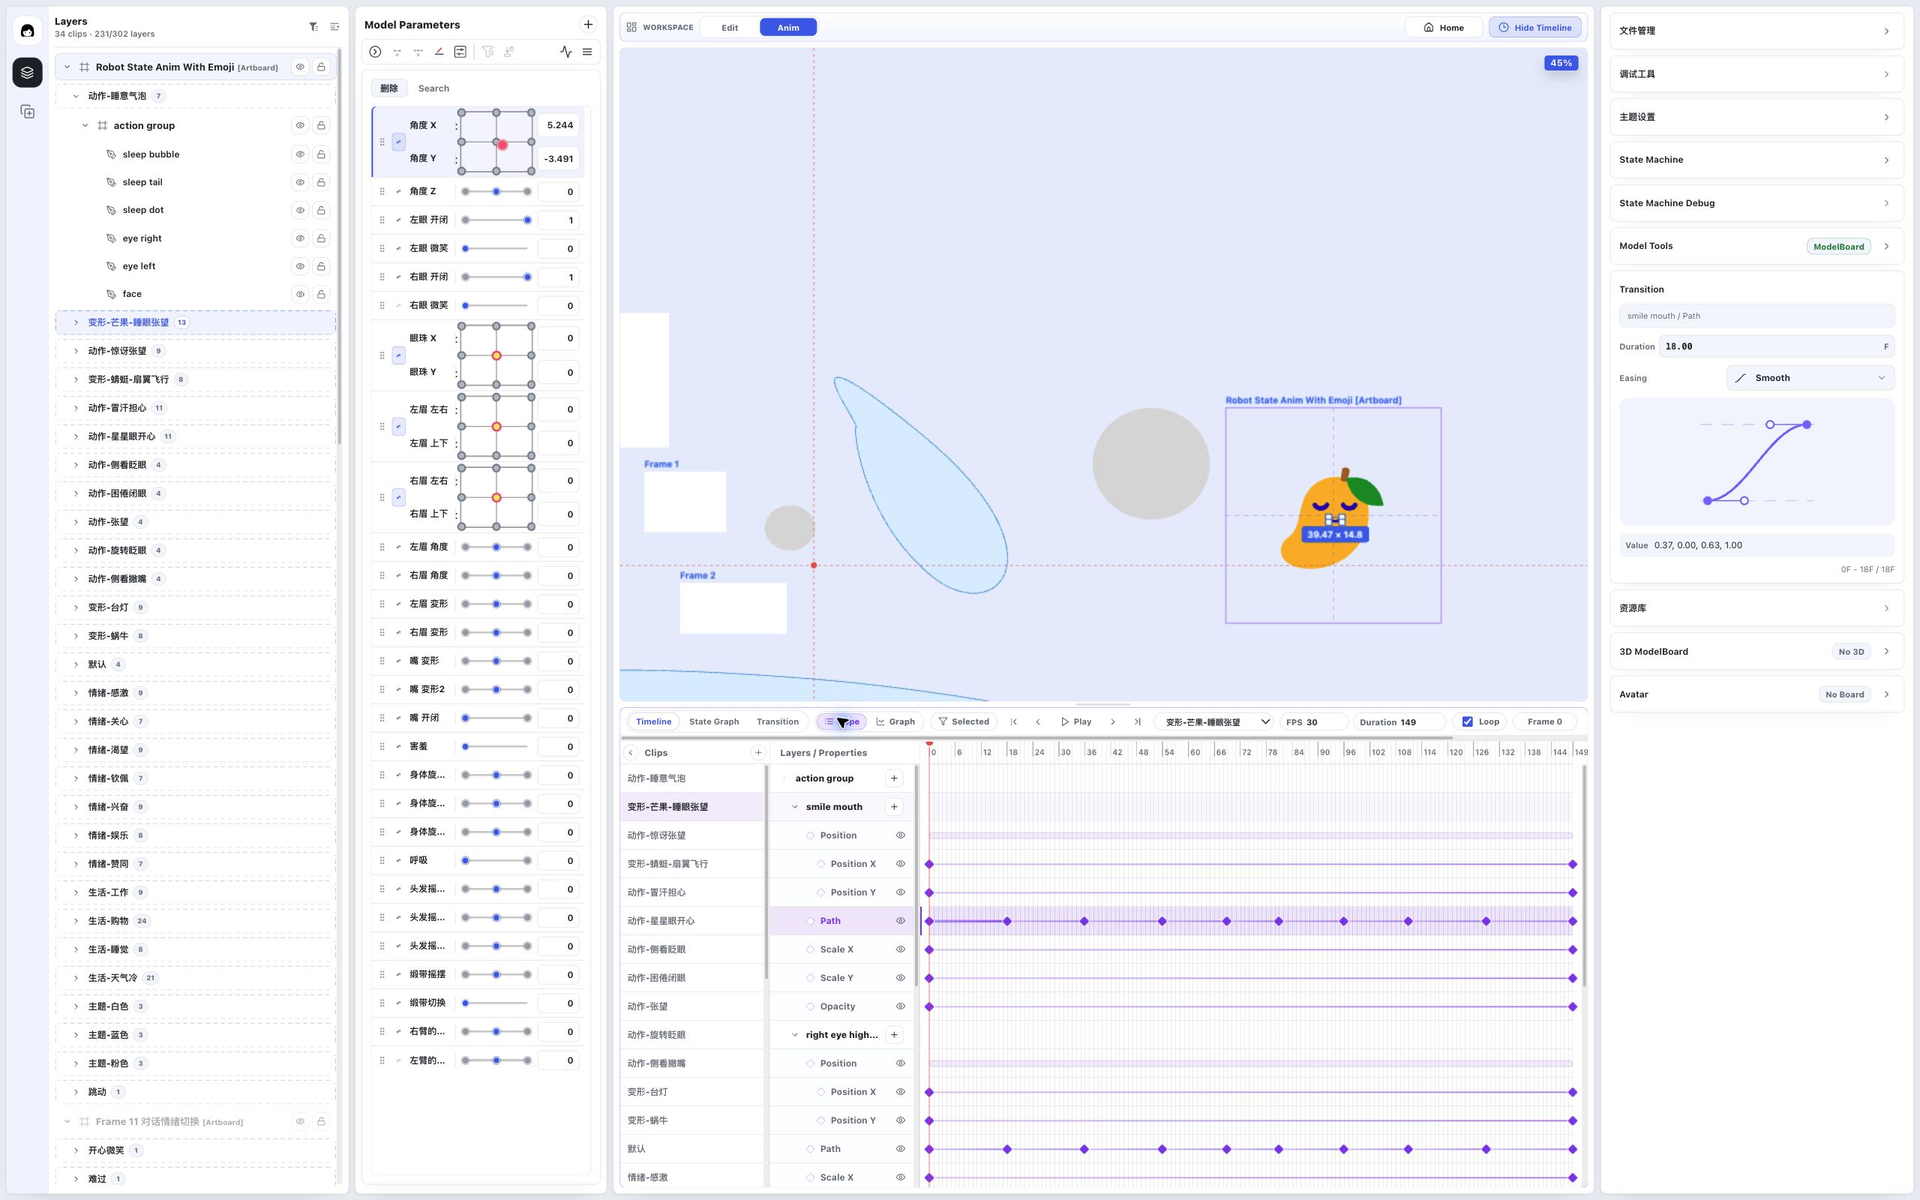Lock the sleep bubble layer
This screenshot has width=1920, height=1200.
[321, 155]
